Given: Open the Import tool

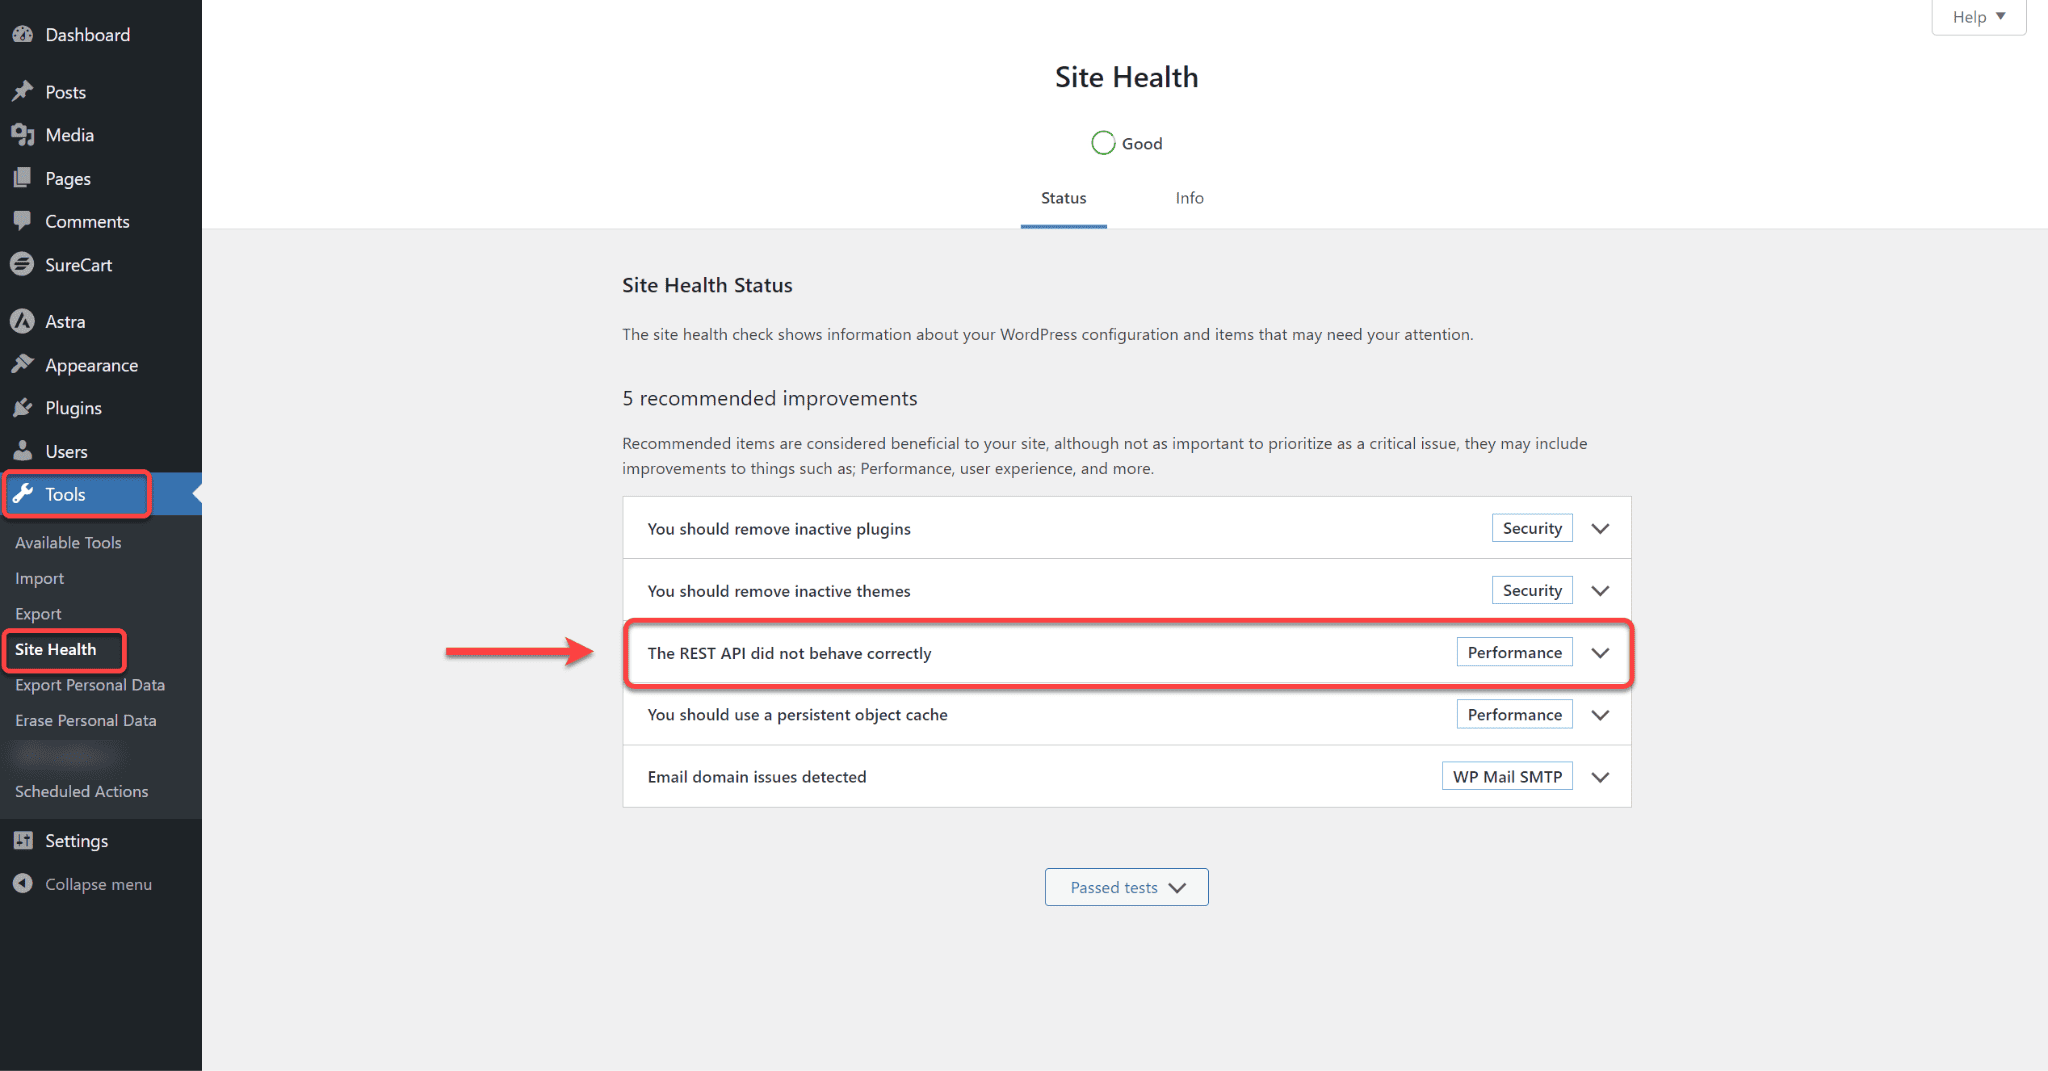Looking at the screenshot, I should tap(39, 578).
